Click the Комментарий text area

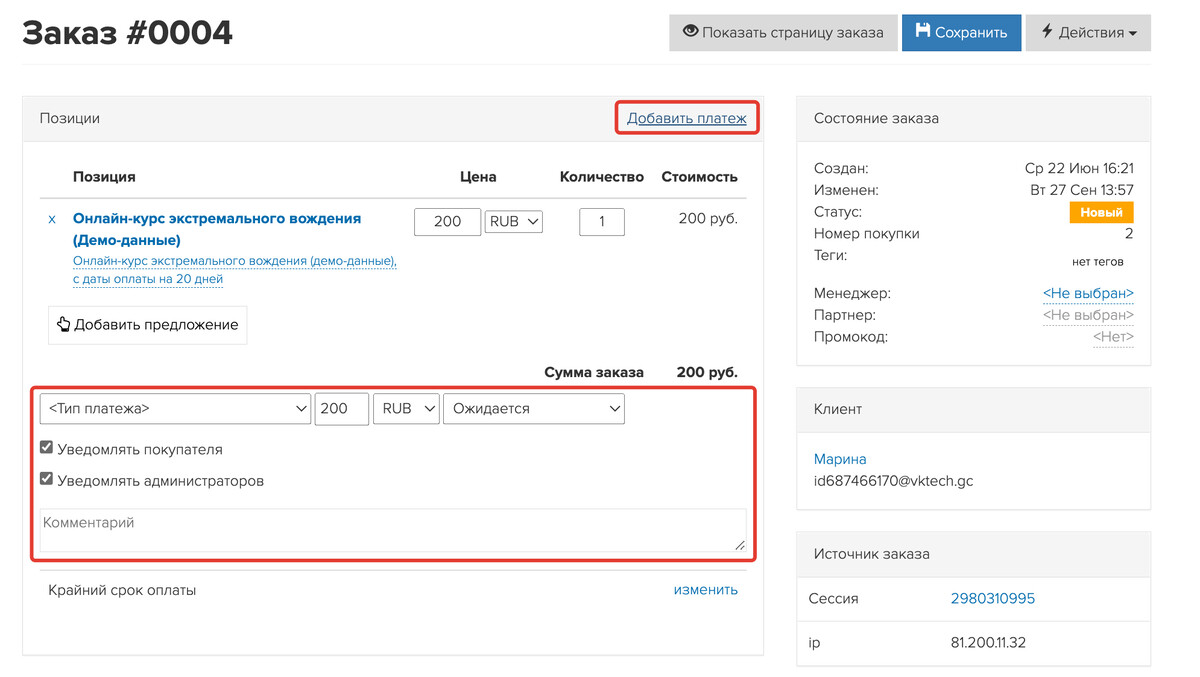pyautogui.click(x=393, y=530)
